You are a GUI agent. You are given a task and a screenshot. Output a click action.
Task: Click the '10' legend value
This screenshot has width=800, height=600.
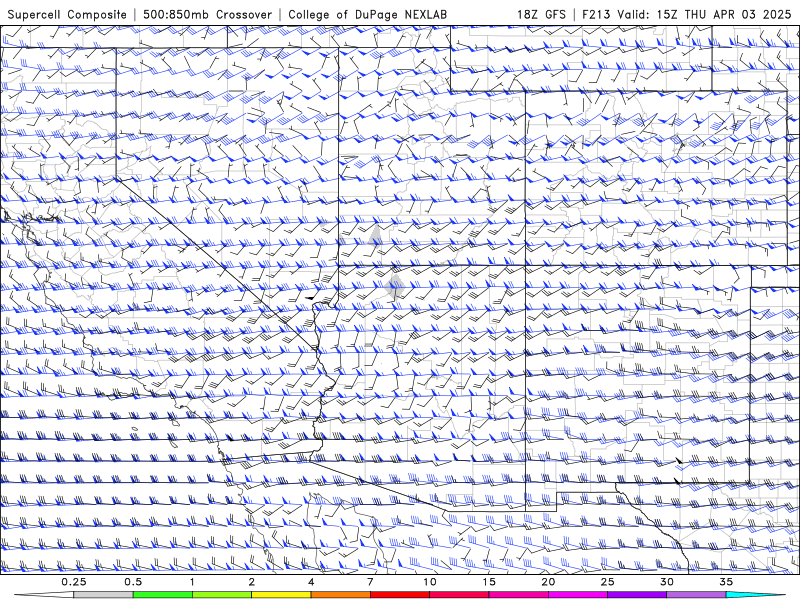click(430, 582)
